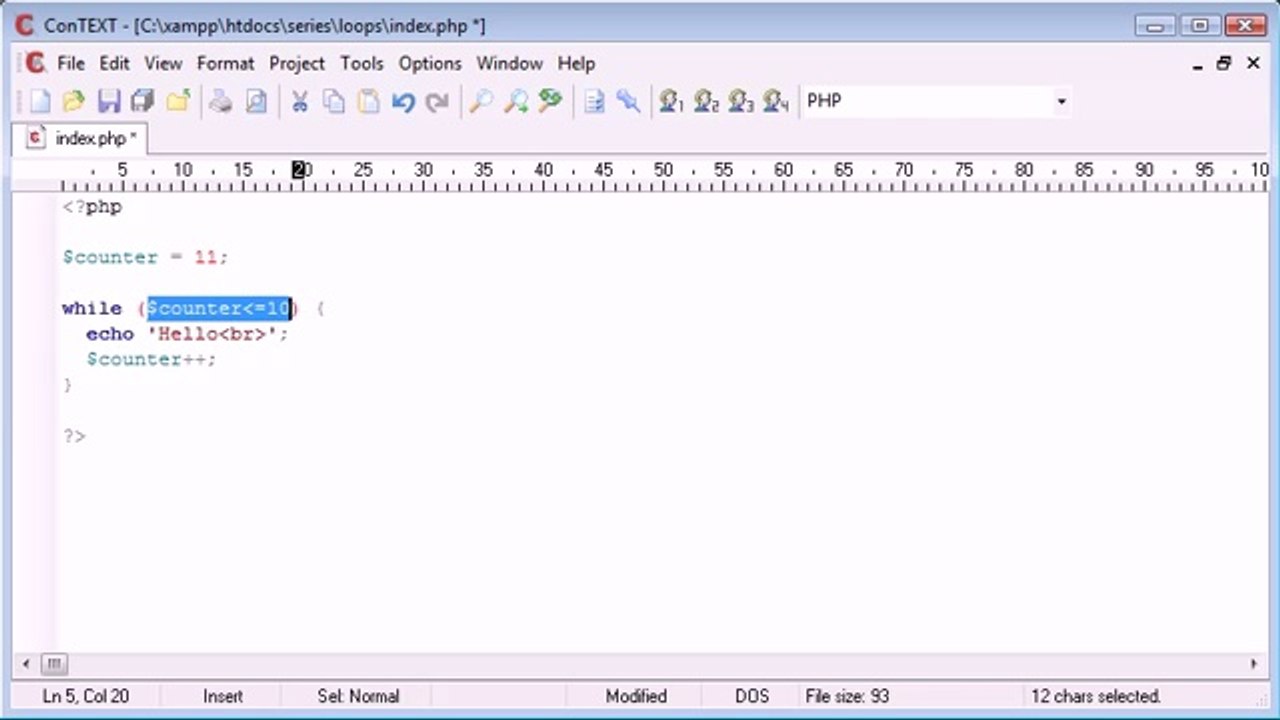
Task: Open the Tools menu
Action: [x=361, y=63]
